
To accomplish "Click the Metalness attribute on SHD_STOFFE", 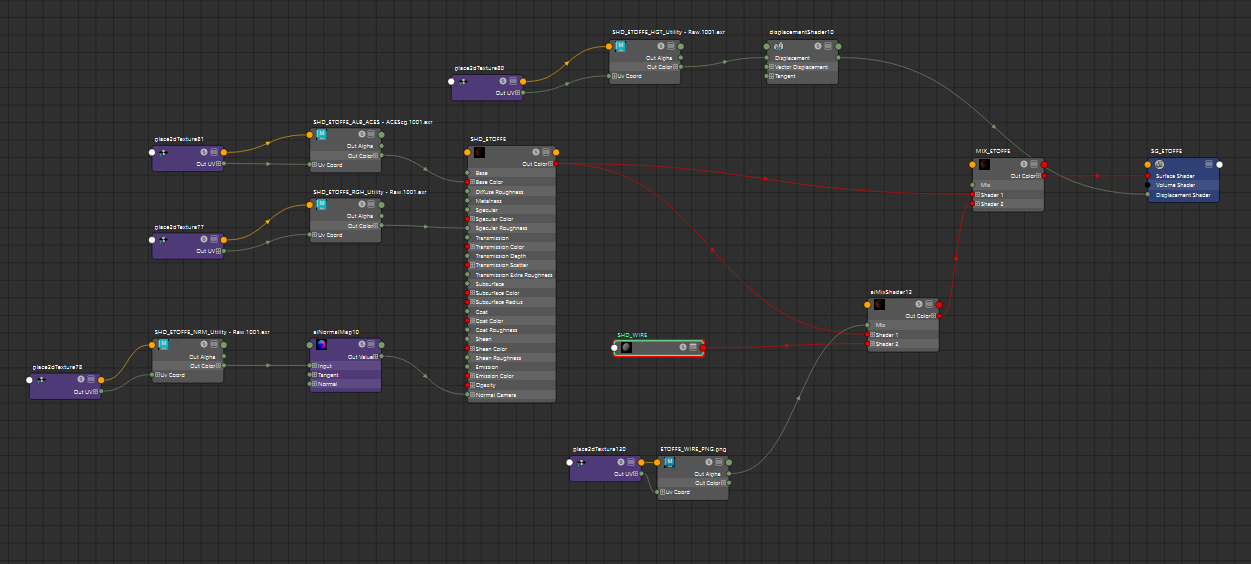I will [511, 201].
